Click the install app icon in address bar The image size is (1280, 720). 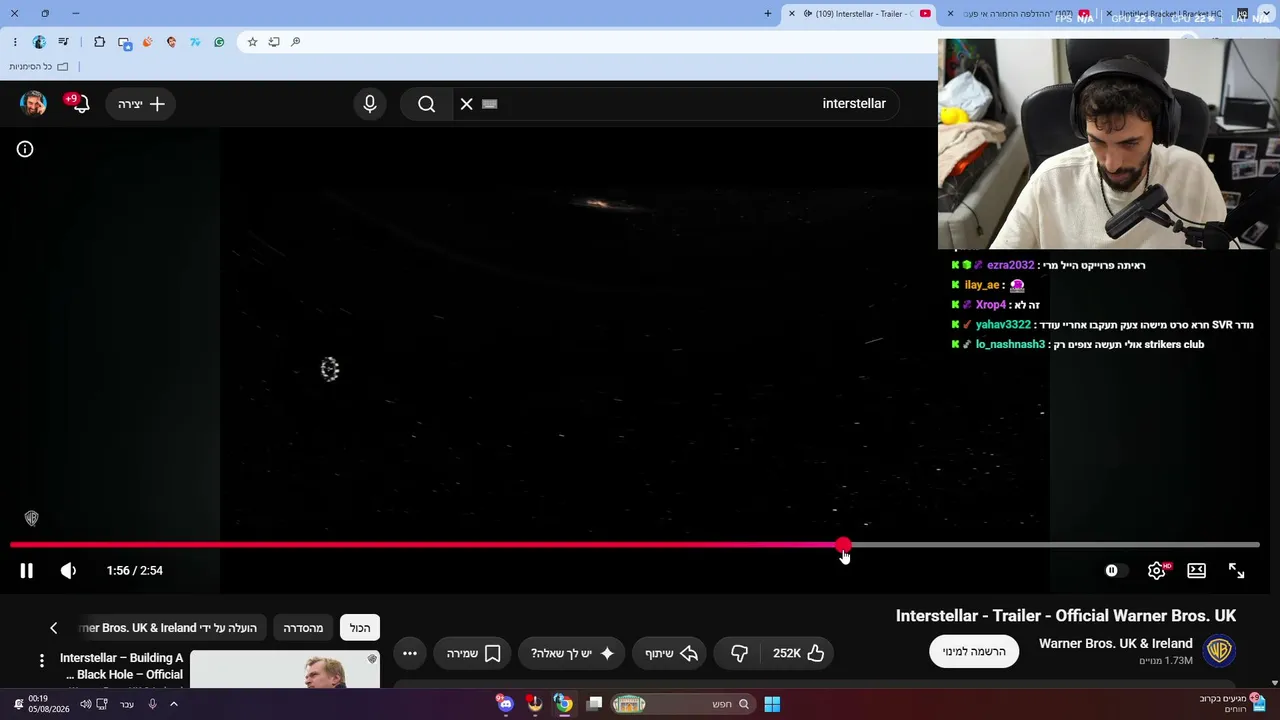pyautogui.click(x=274, y=42)
